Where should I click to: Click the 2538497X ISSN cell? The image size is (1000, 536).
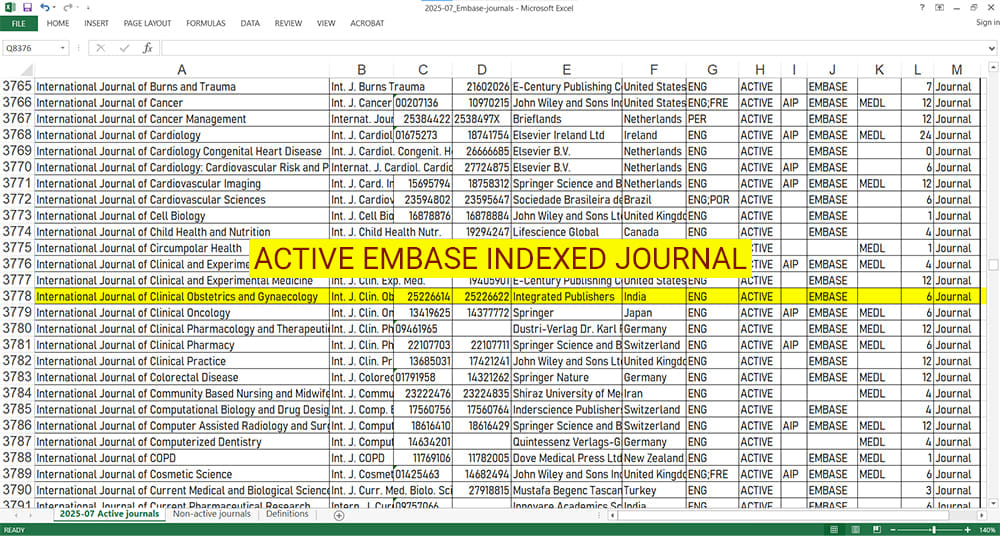pyautogui.click(x=482, y=119)
